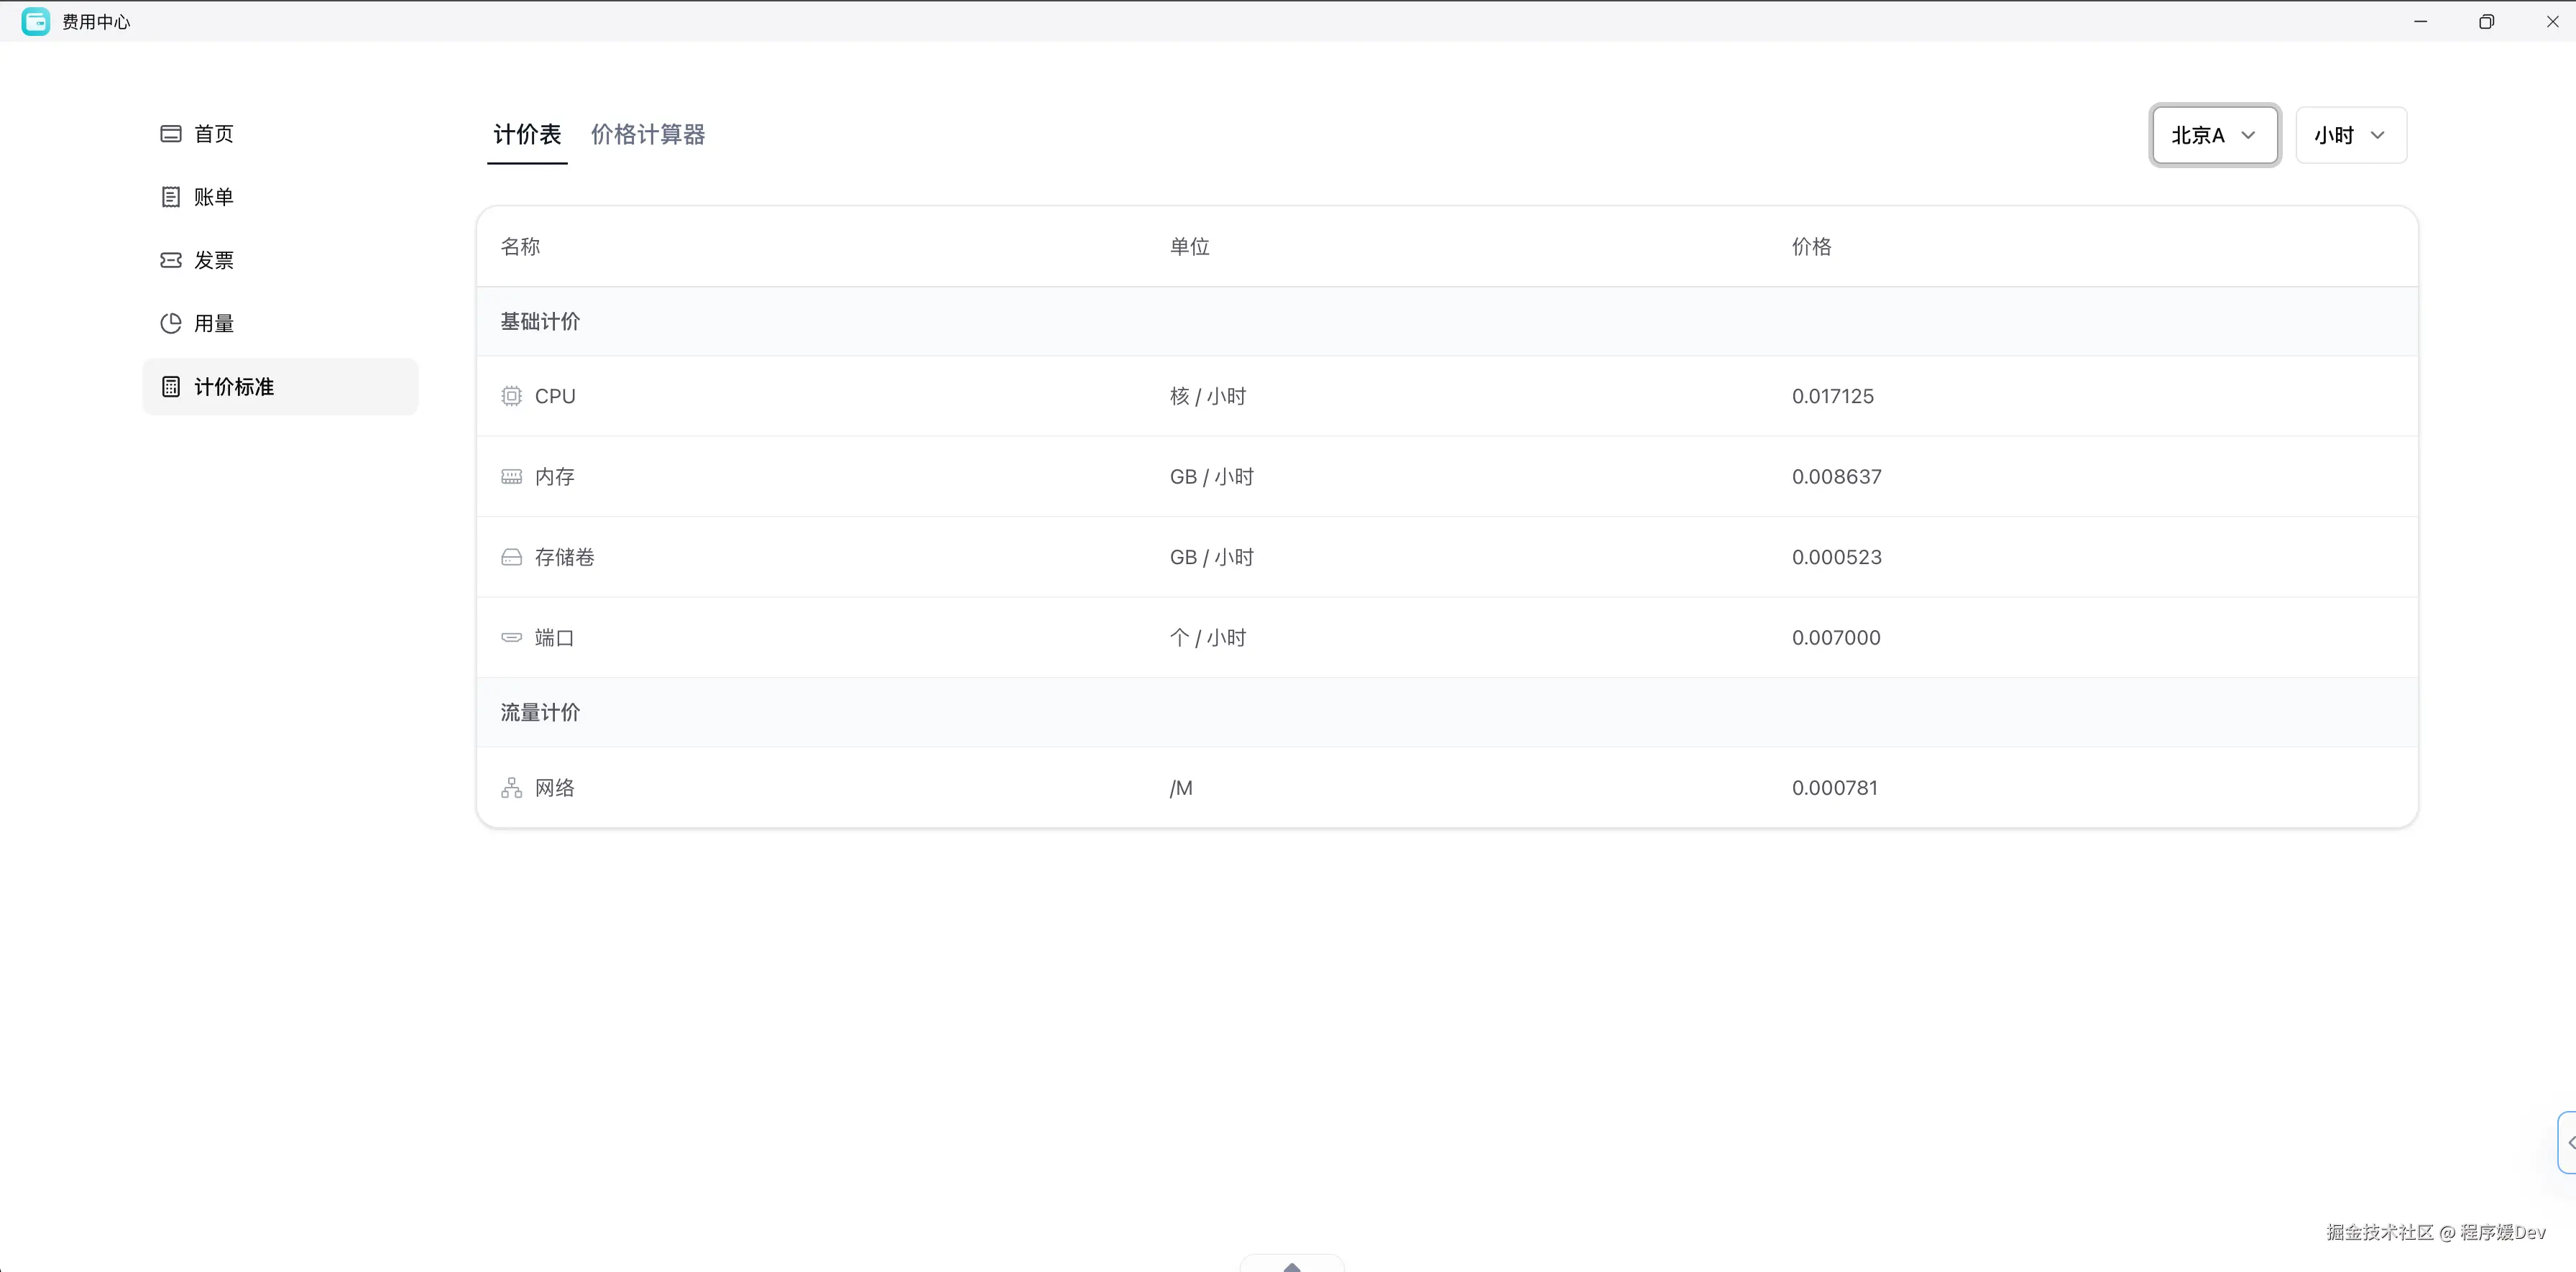Expand the bottom center up-arrow handle
This screenshot has height=1272, width=2576.
click(1292, 1265)
